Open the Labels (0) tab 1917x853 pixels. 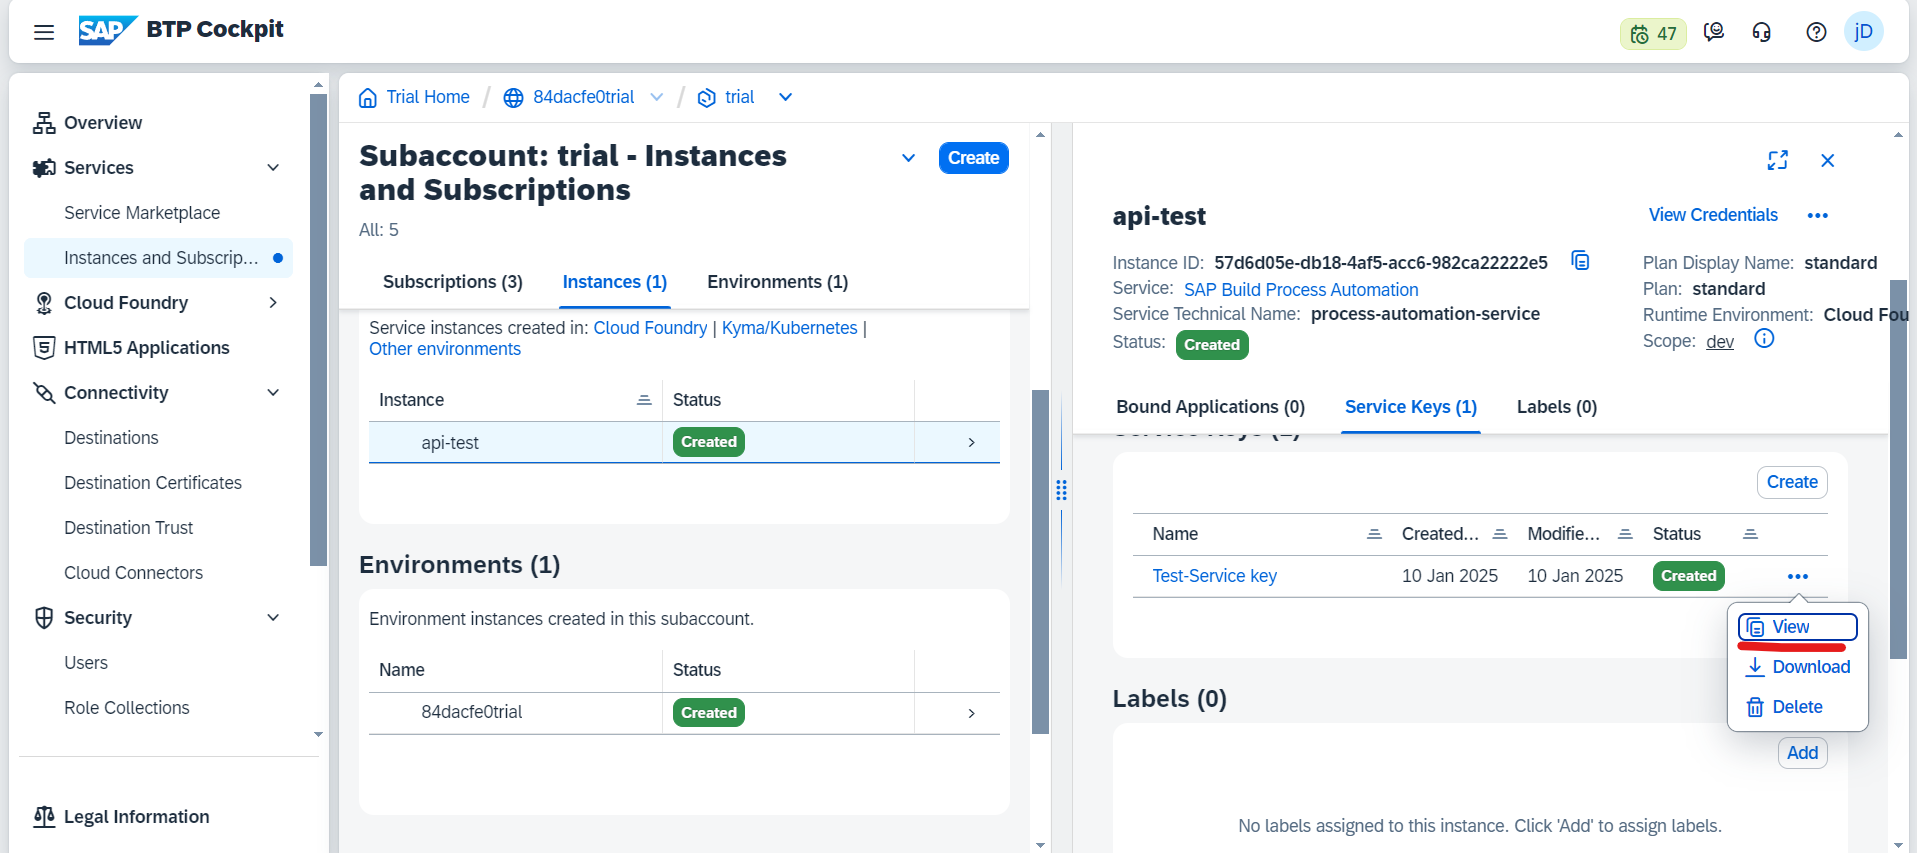tap(1557, 407)
